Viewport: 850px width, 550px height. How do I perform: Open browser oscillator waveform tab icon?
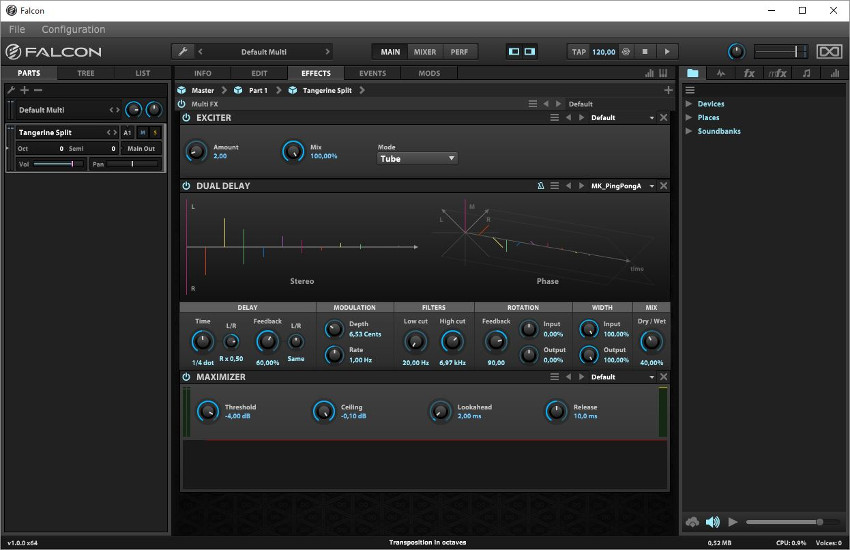pyautogui.click(x=720, y=73)
